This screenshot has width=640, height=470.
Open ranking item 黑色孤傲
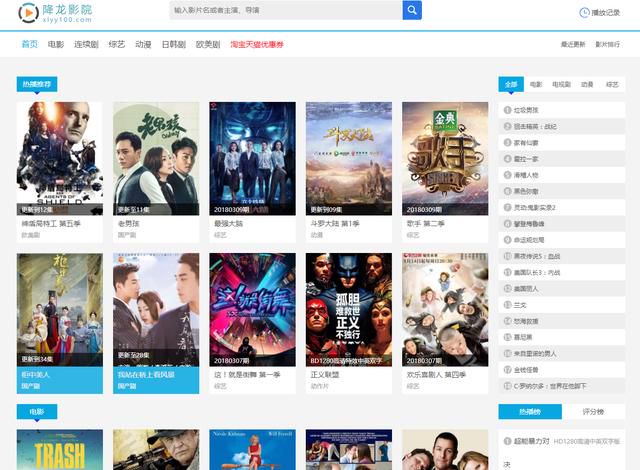[526, 191]
